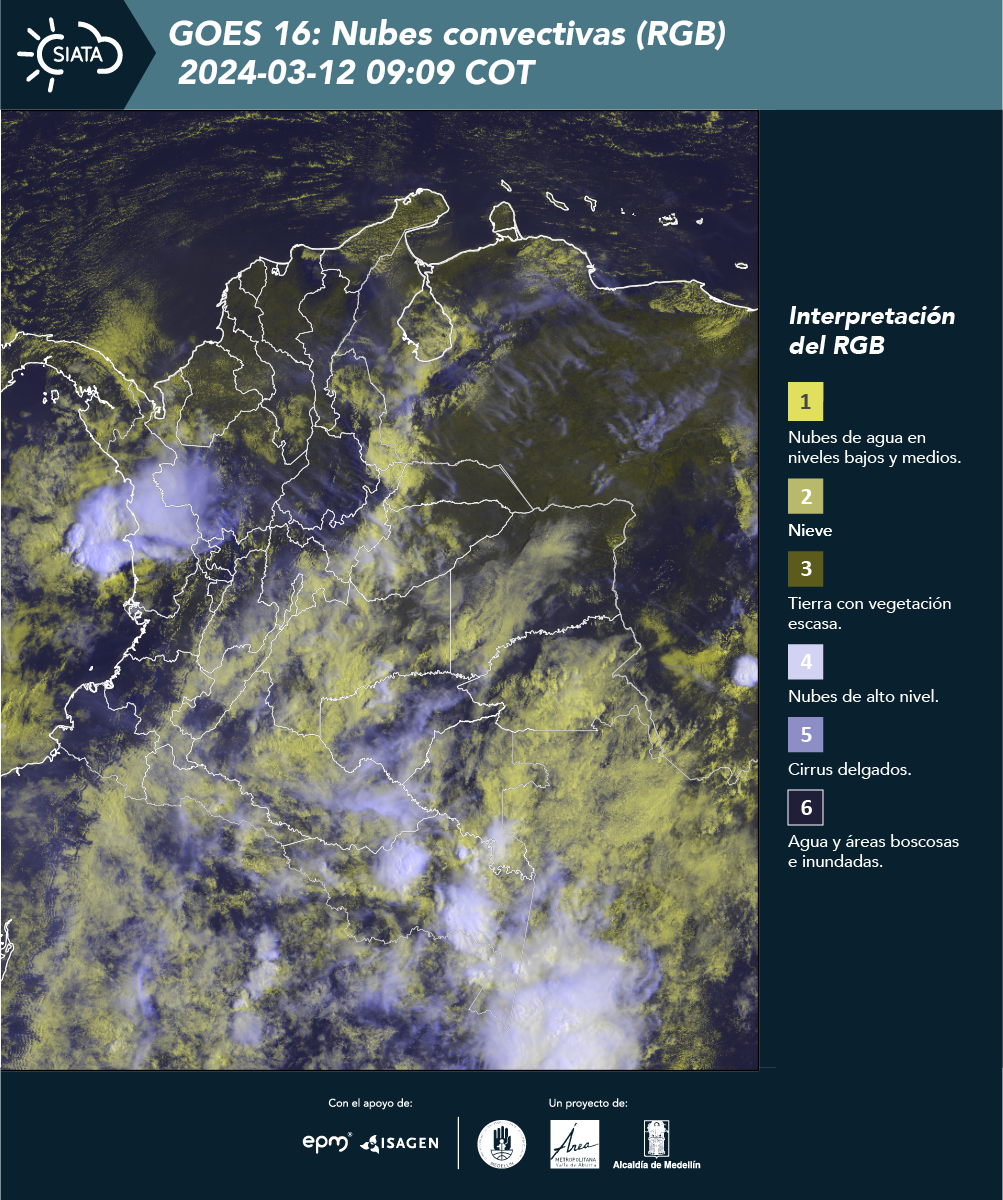
Task: Click the Nubes de agua en niveles bajos label
Action: (874, 448)
